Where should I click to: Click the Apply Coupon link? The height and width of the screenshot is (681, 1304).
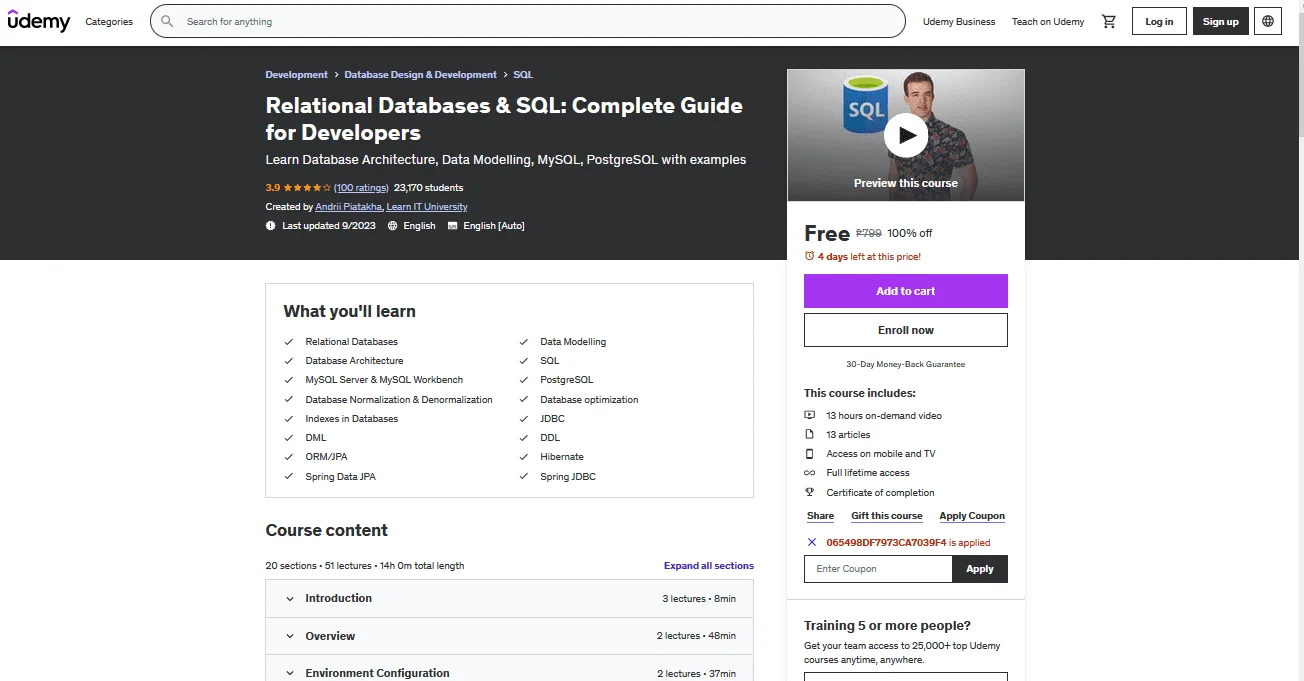(972, 516)
